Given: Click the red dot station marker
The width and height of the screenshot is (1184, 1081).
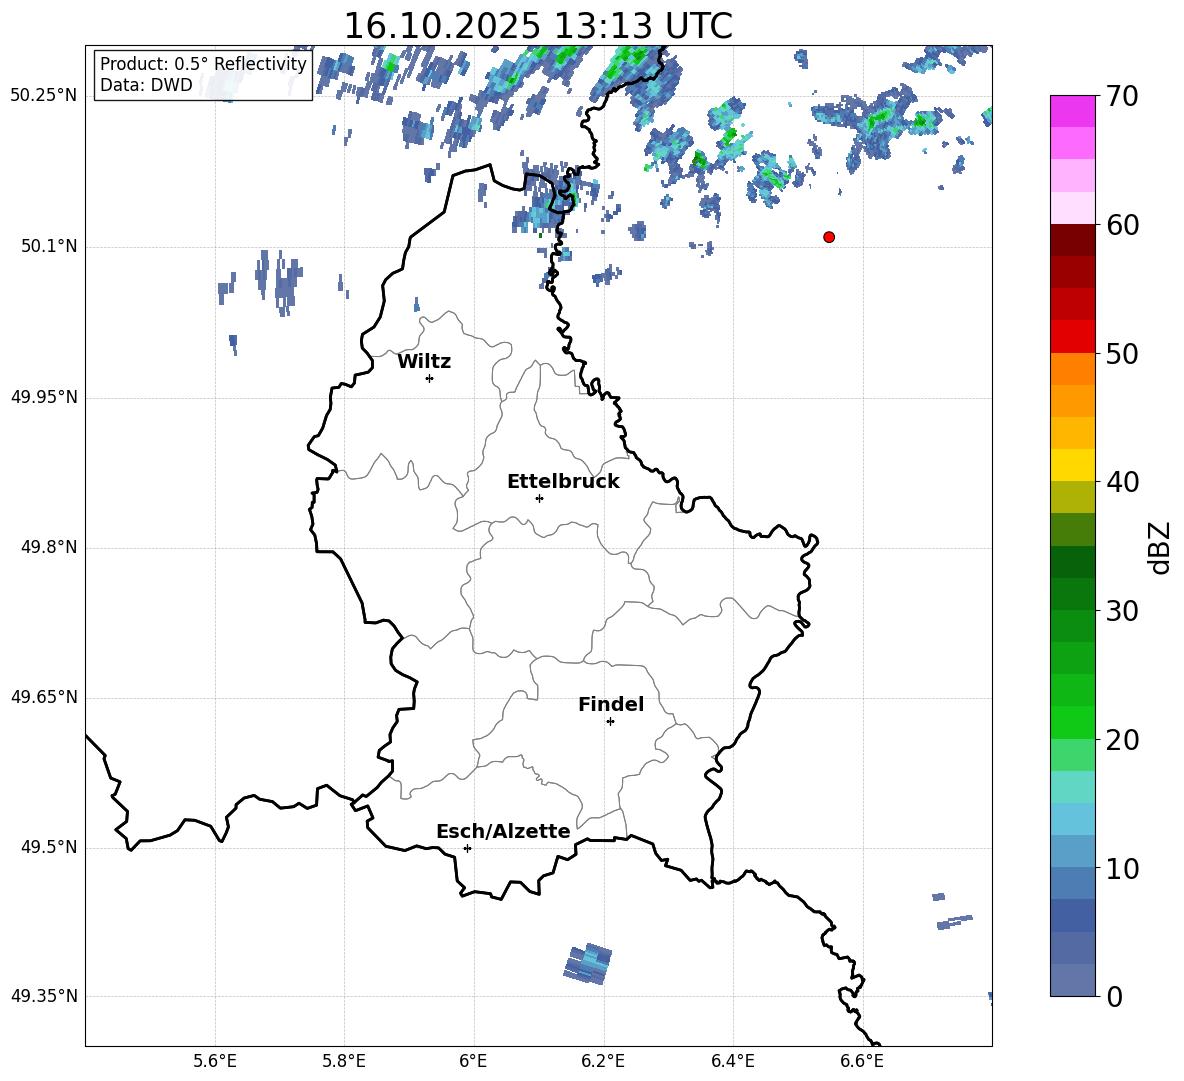Looking at the screenshot, I should coord(829,237).
